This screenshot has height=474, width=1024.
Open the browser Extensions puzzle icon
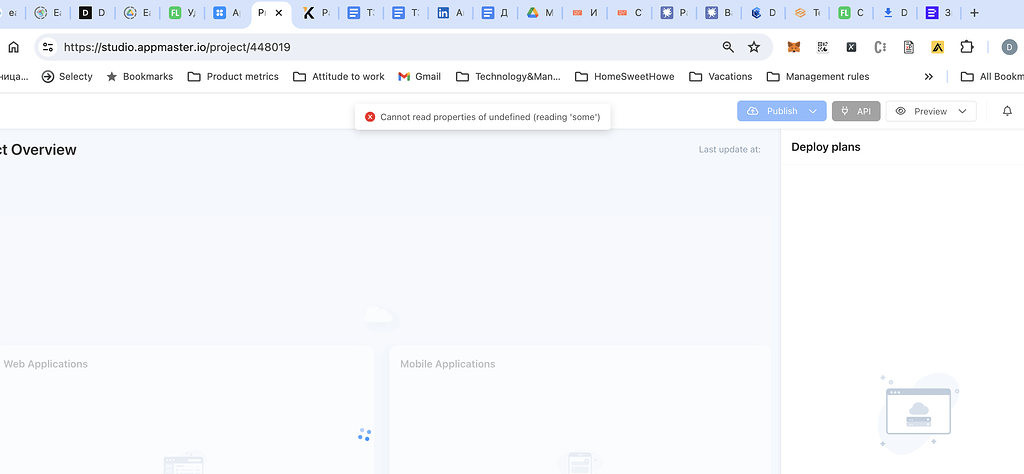pyautogui.click(x=967, y=47)
